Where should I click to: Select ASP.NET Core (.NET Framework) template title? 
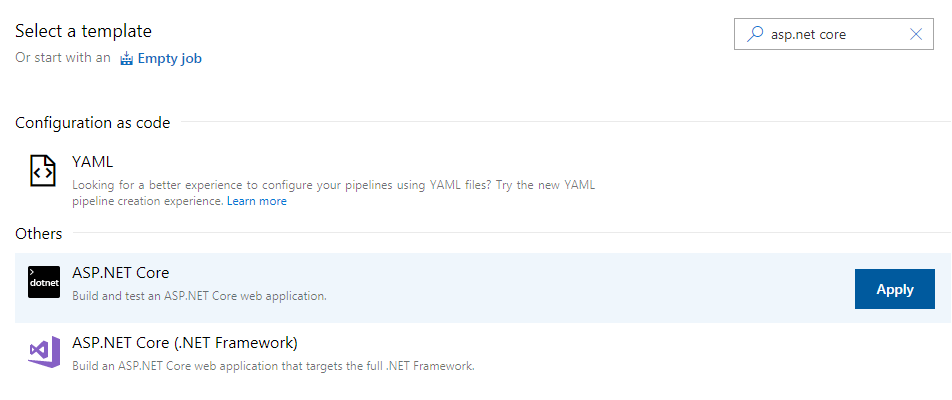[185, 343]
